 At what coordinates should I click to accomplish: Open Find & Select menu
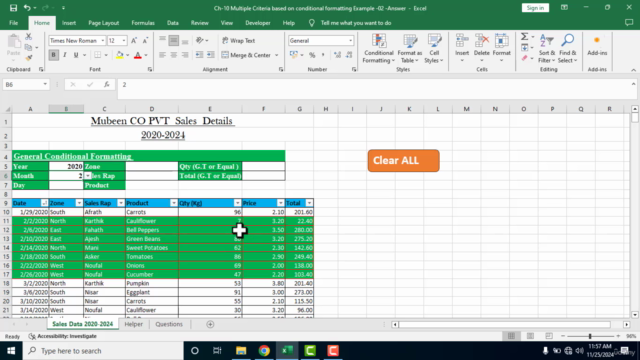point(567,49)
